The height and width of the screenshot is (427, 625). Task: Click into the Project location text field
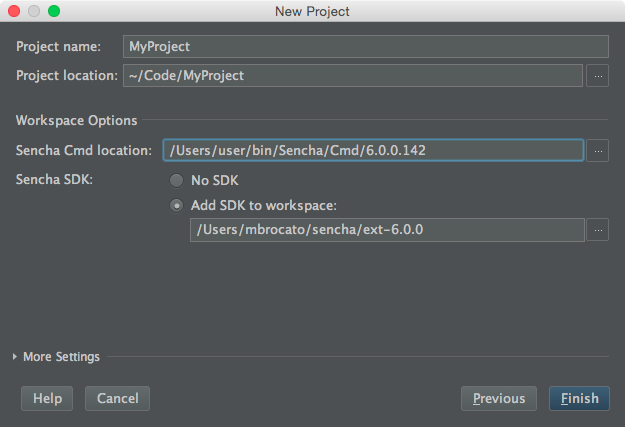click(353, 76)
